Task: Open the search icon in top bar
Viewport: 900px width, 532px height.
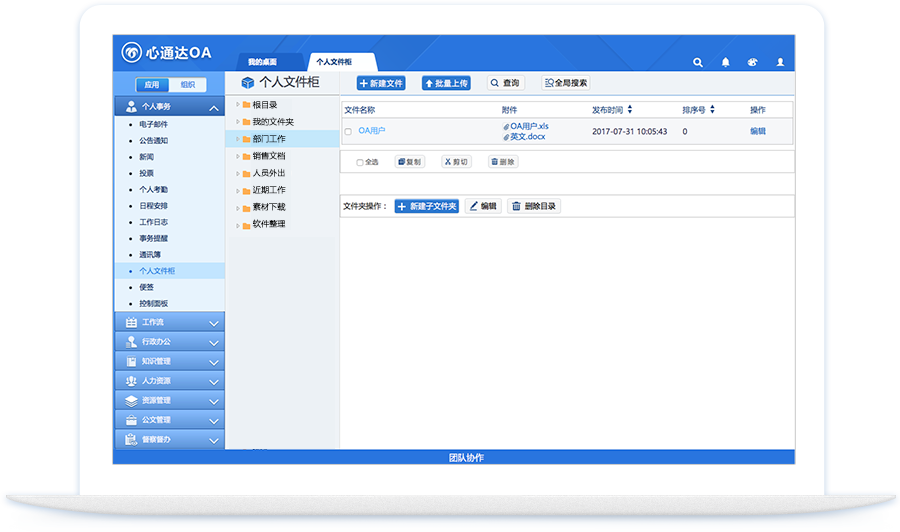Action: pos(697,62)
